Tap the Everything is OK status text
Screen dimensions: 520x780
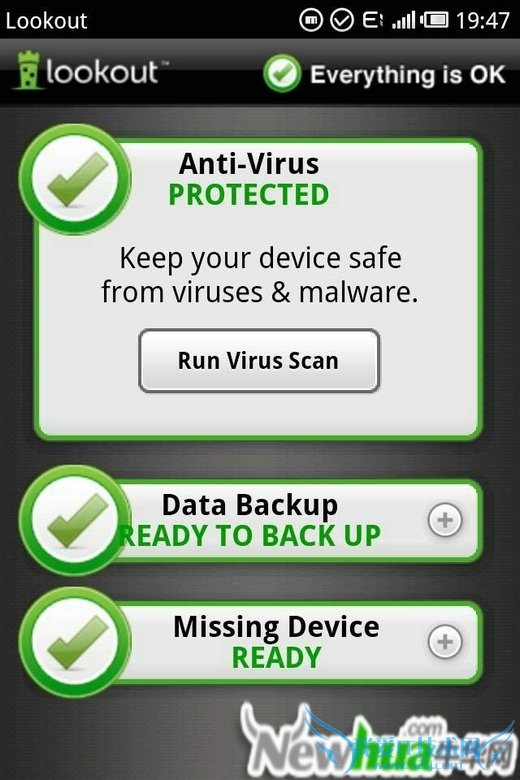408,75
